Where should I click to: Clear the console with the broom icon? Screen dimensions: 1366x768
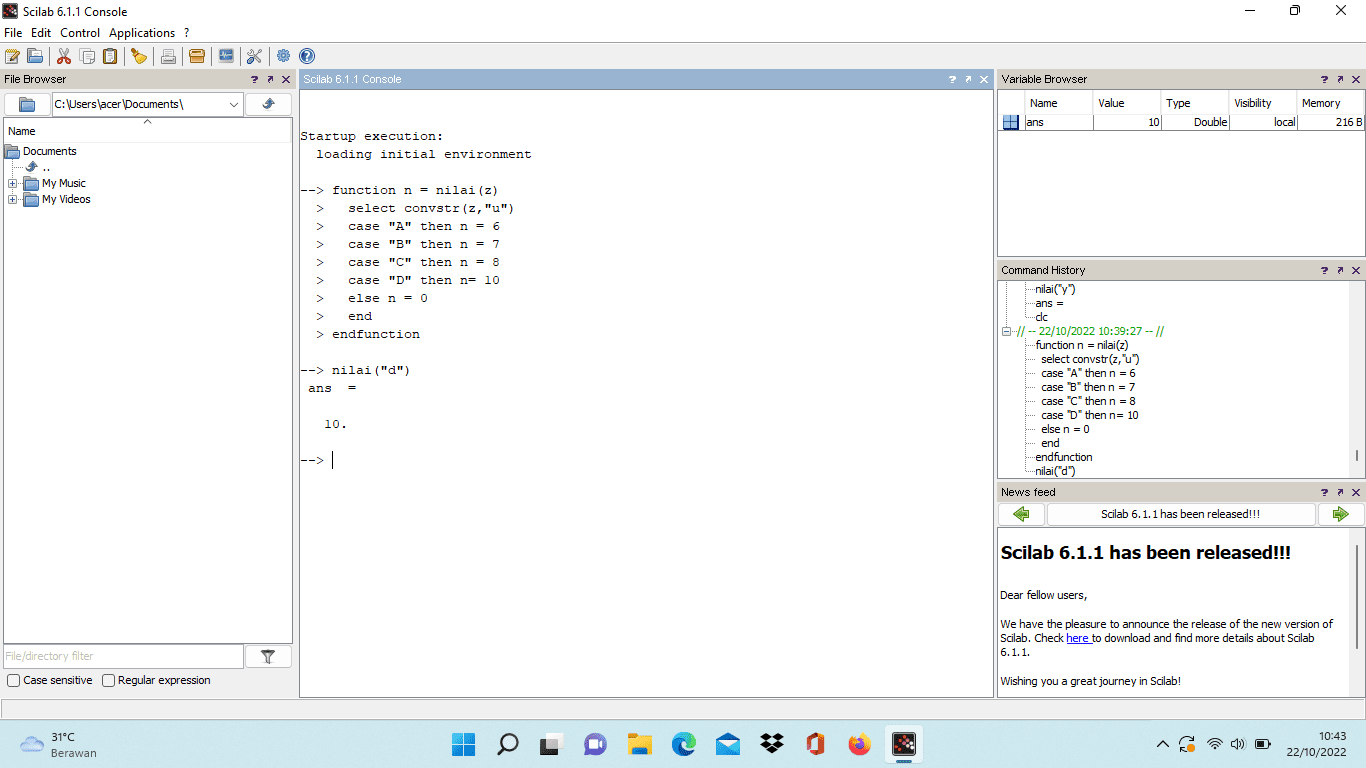(139, 56)
